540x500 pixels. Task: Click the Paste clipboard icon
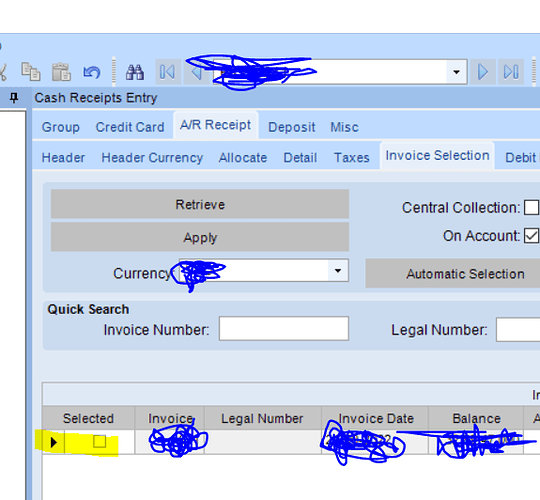point(61,72)
